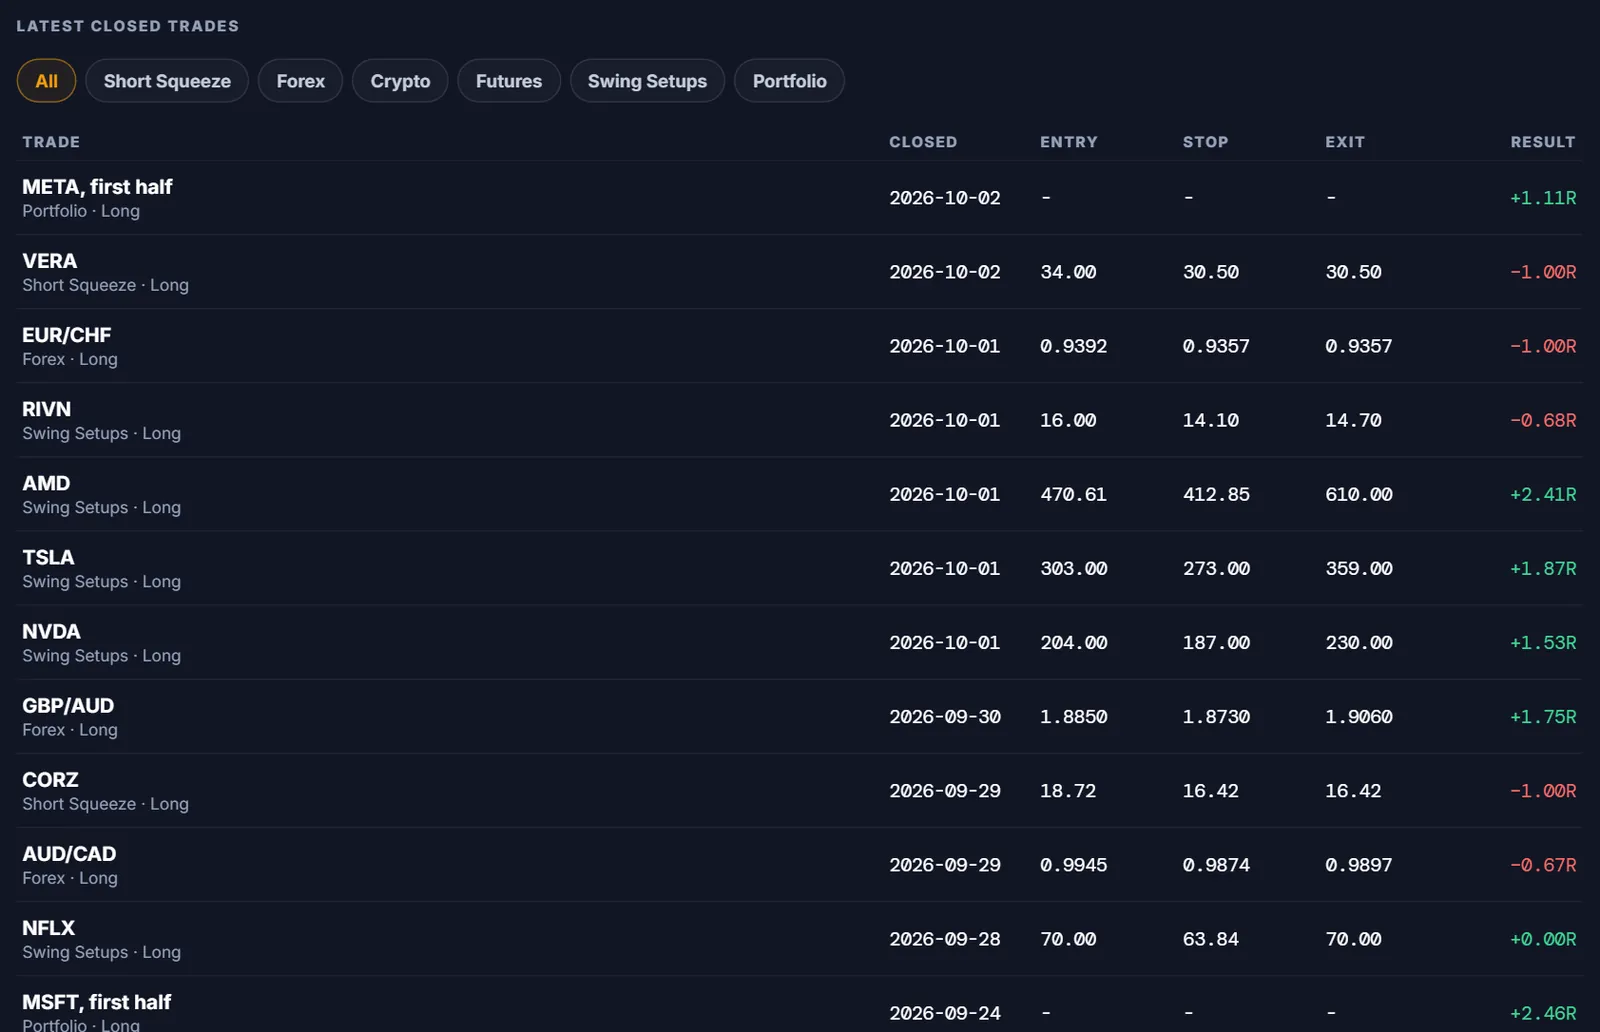
Task: Click AMD's +2.41R result
Action: (x=1543, y=494)
